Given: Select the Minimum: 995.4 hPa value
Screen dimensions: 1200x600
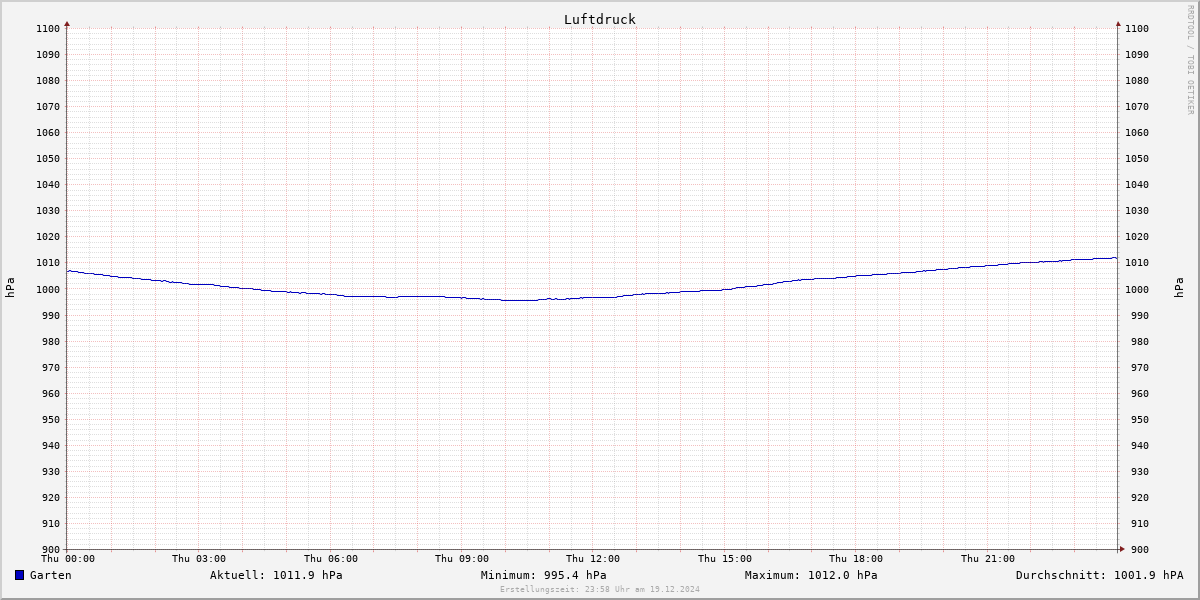Looking at the screenshot, I should pyautogui.click(x=543, y=575).
